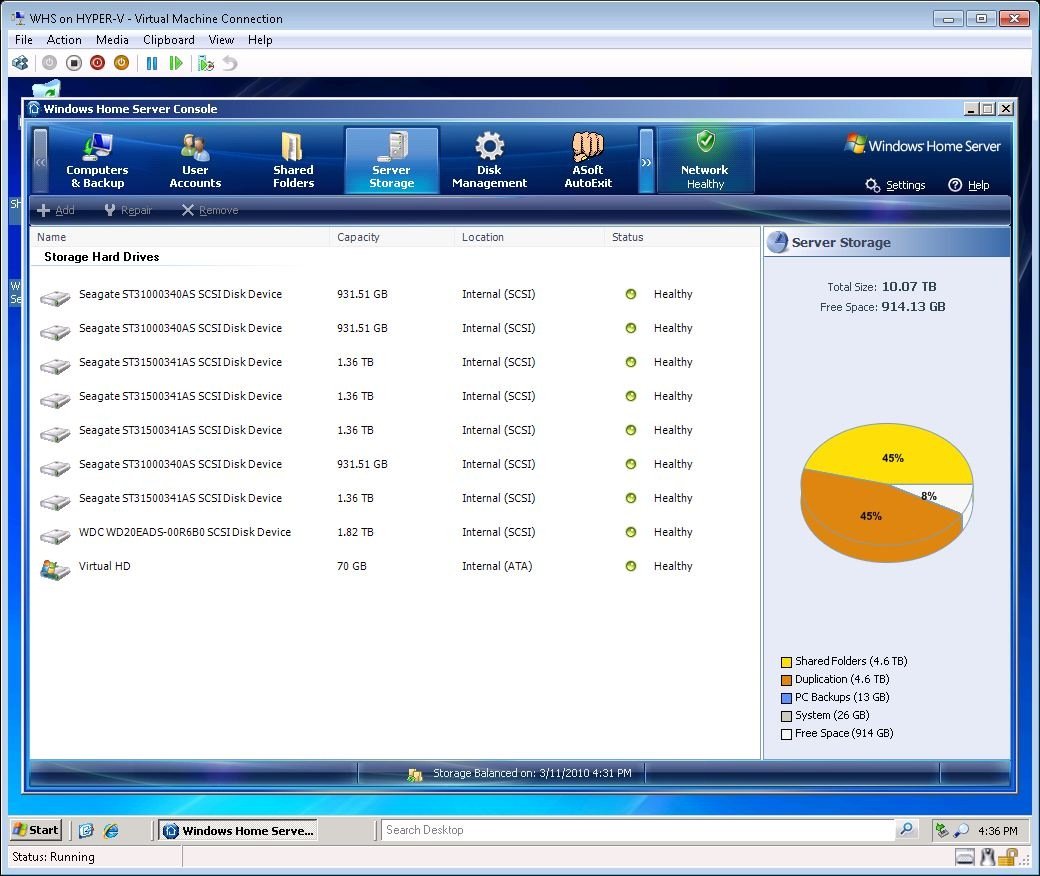
Task: Open the ASoft AutoExit tab
Action: pos(588,161)
